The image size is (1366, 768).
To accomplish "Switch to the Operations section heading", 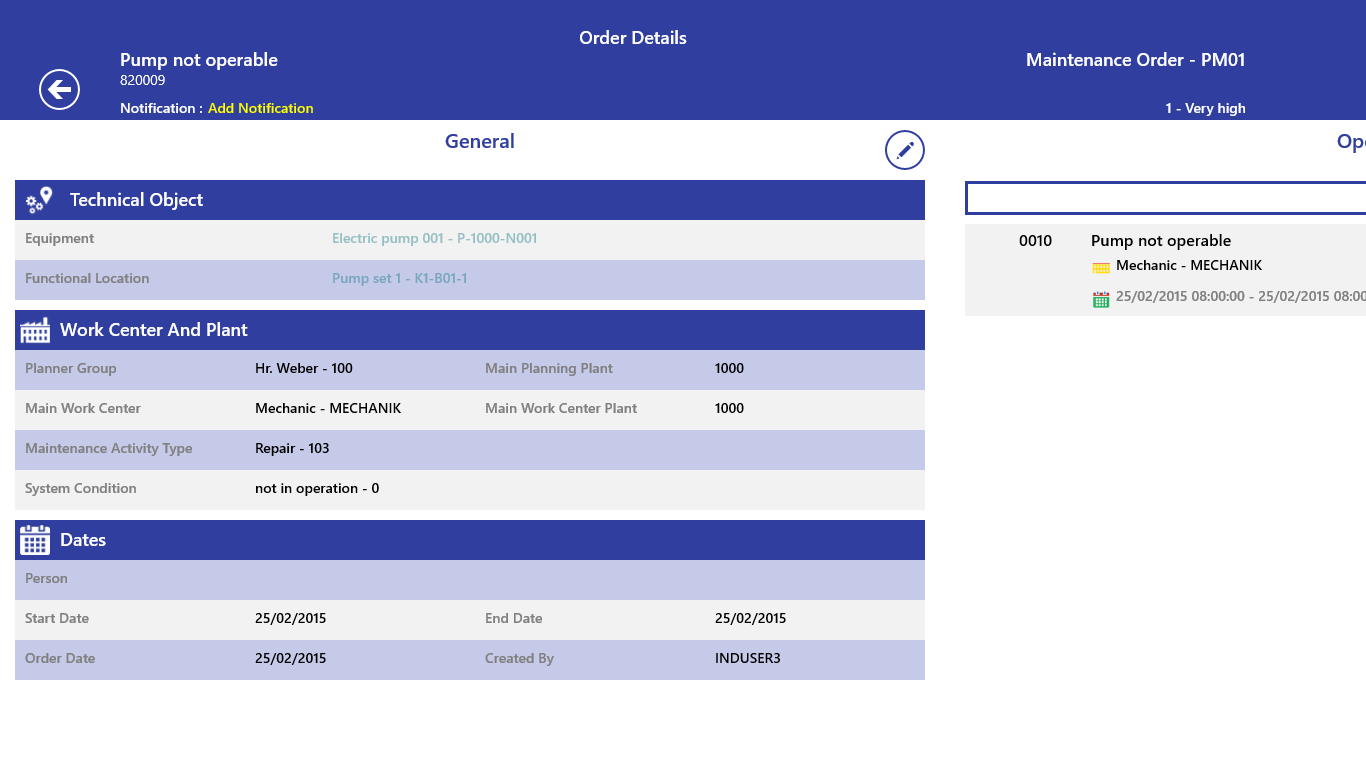I will point(1350,142).
